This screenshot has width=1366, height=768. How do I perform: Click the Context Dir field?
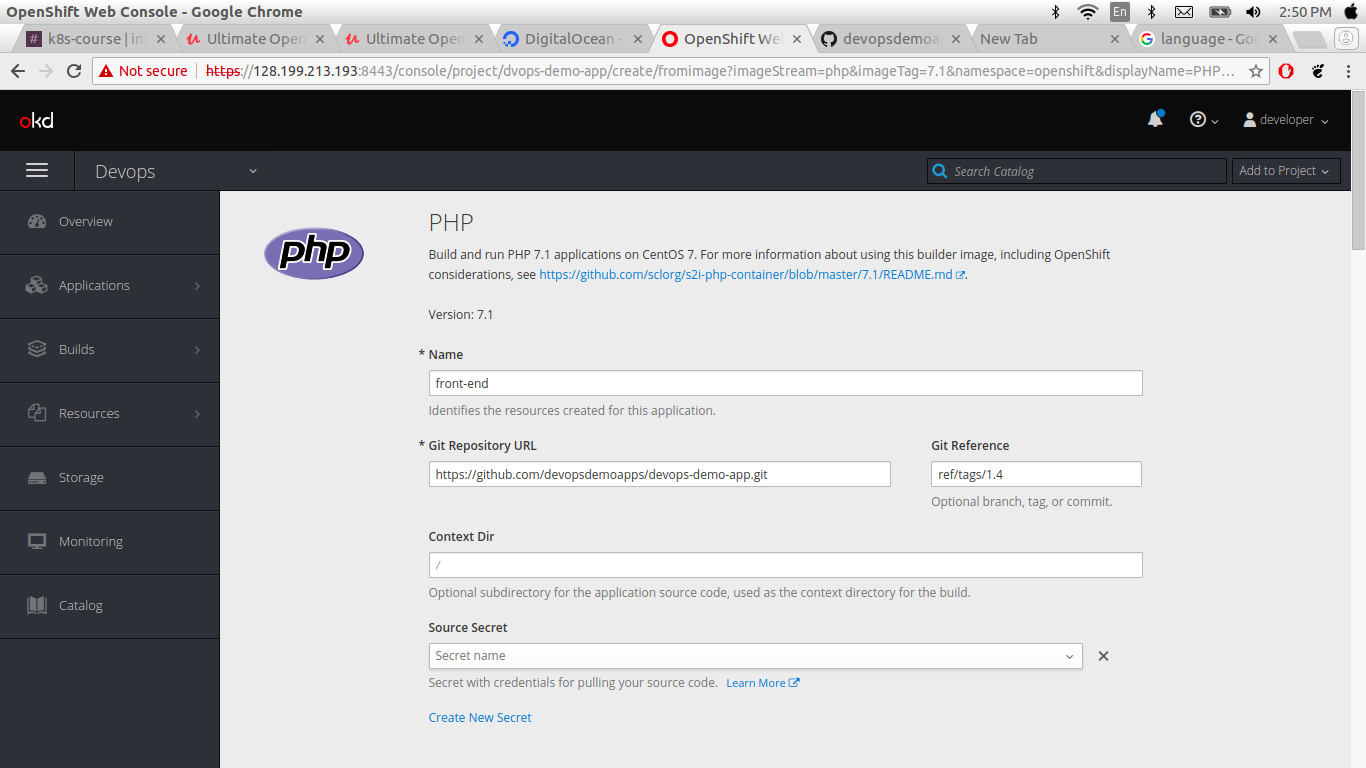(x=785, y=565)
